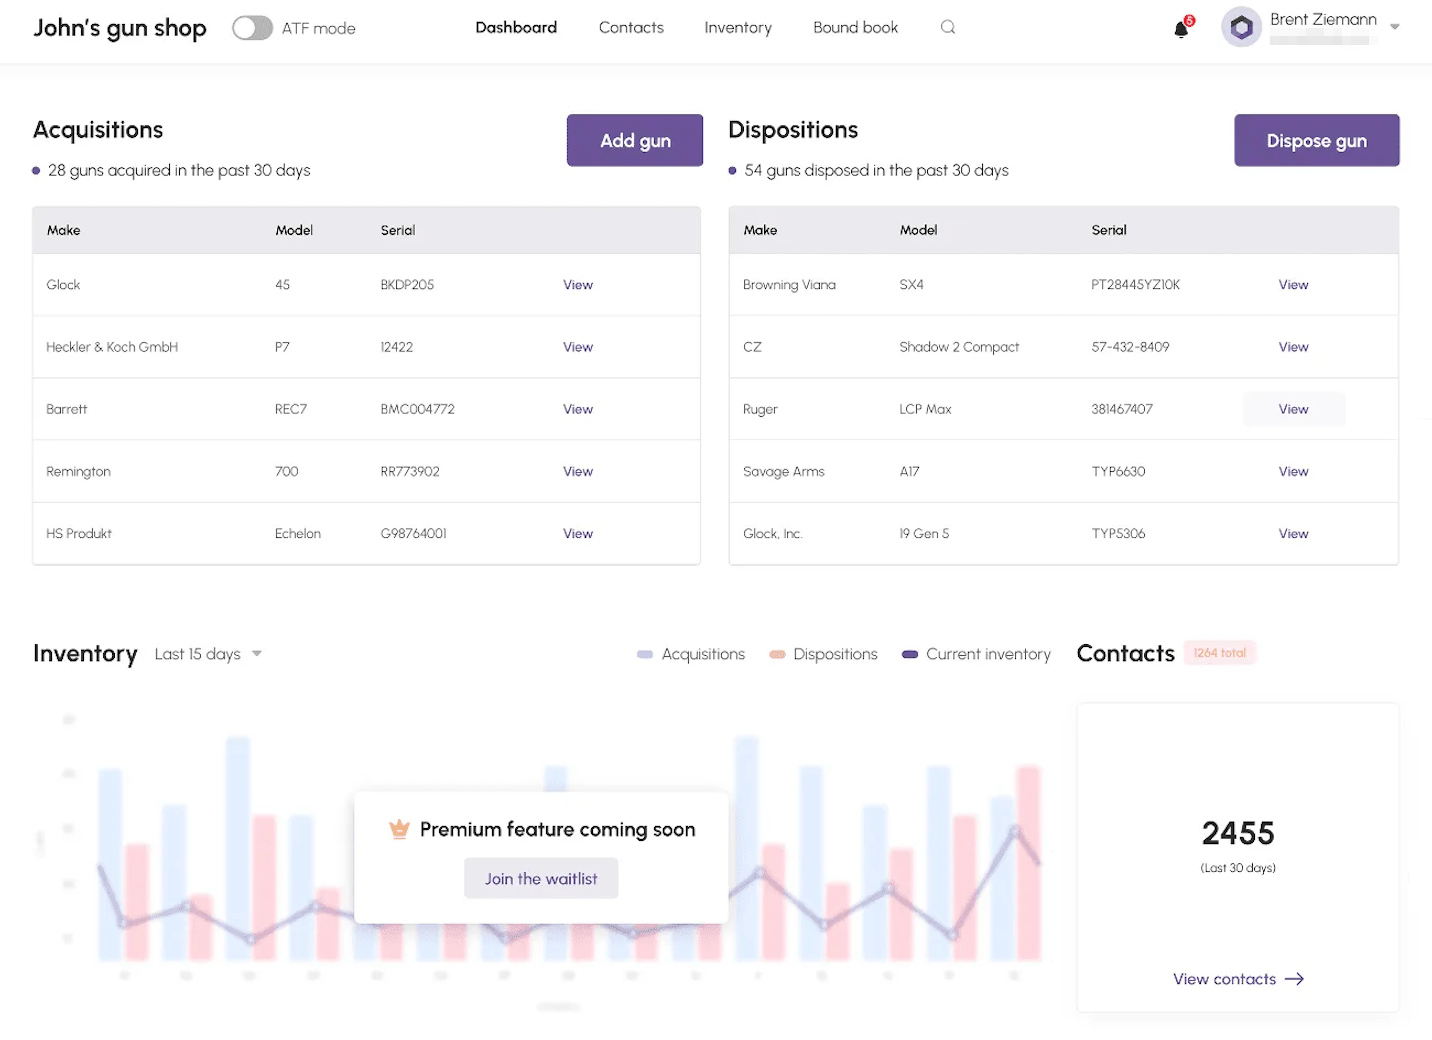Click the Dispositions legend color chip
Image resolution: width=1432 pixels, height=1040 pixels.
coord(777,653)
